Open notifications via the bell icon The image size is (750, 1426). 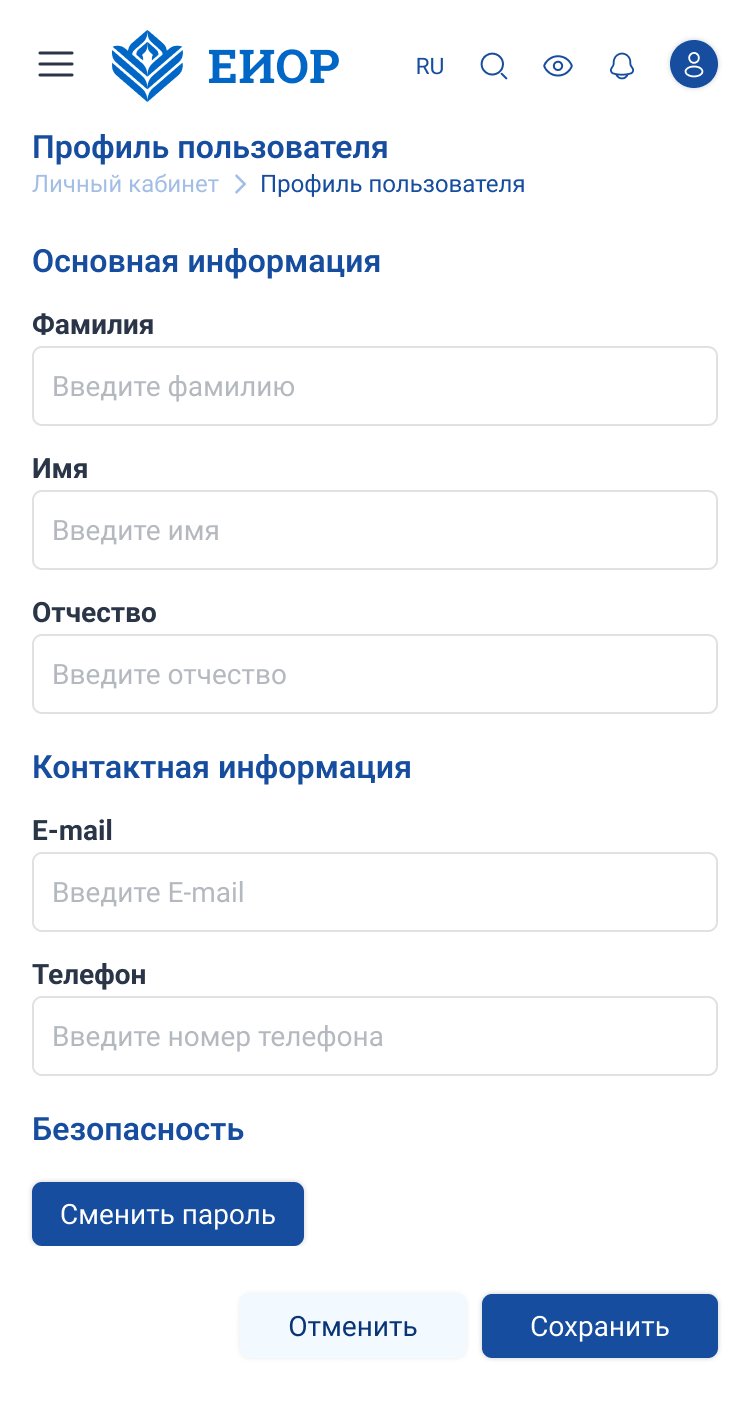coord(622,67)
